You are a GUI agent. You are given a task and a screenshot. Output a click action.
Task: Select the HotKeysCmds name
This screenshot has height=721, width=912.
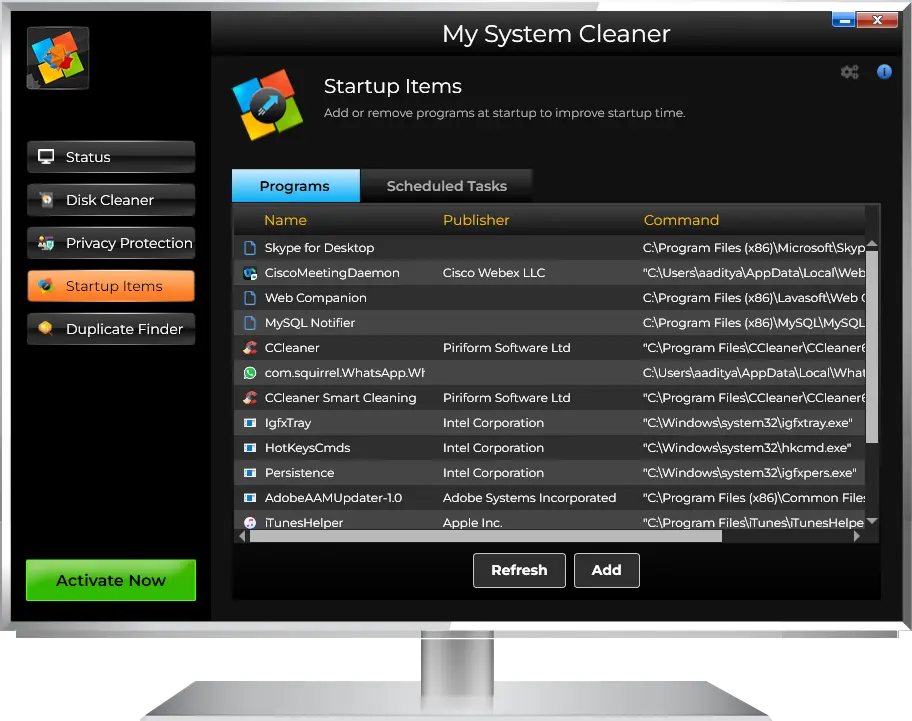[x=308, y=448]
